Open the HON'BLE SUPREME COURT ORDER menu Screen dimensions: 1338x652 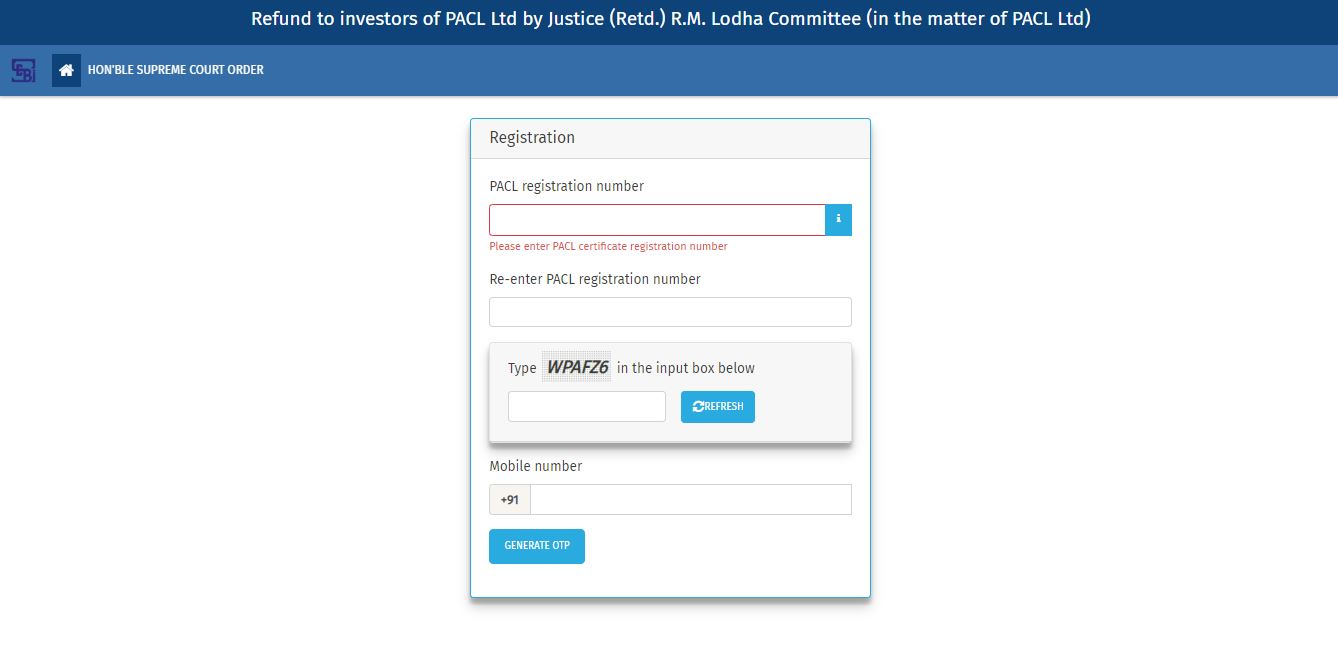click(x=176, y=70)
